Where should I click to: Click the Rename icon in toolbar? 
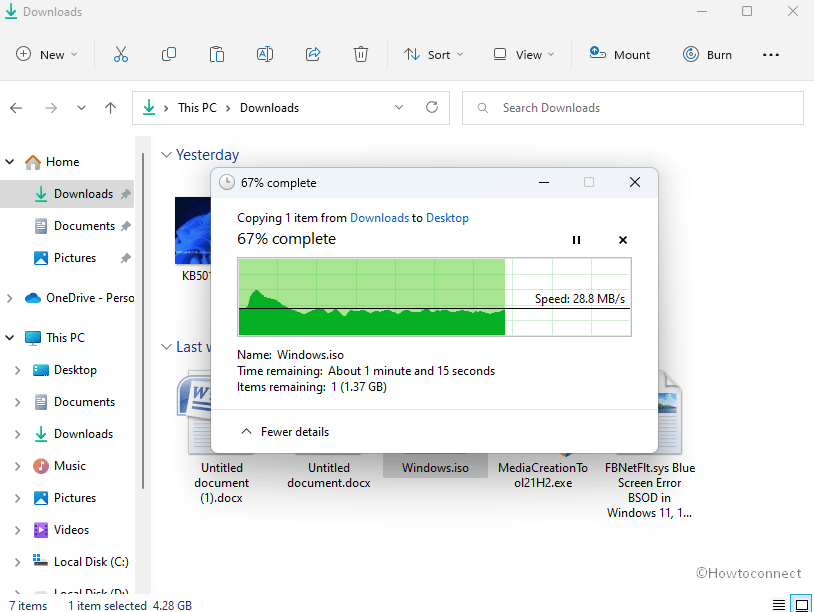(x=265, y=55)
